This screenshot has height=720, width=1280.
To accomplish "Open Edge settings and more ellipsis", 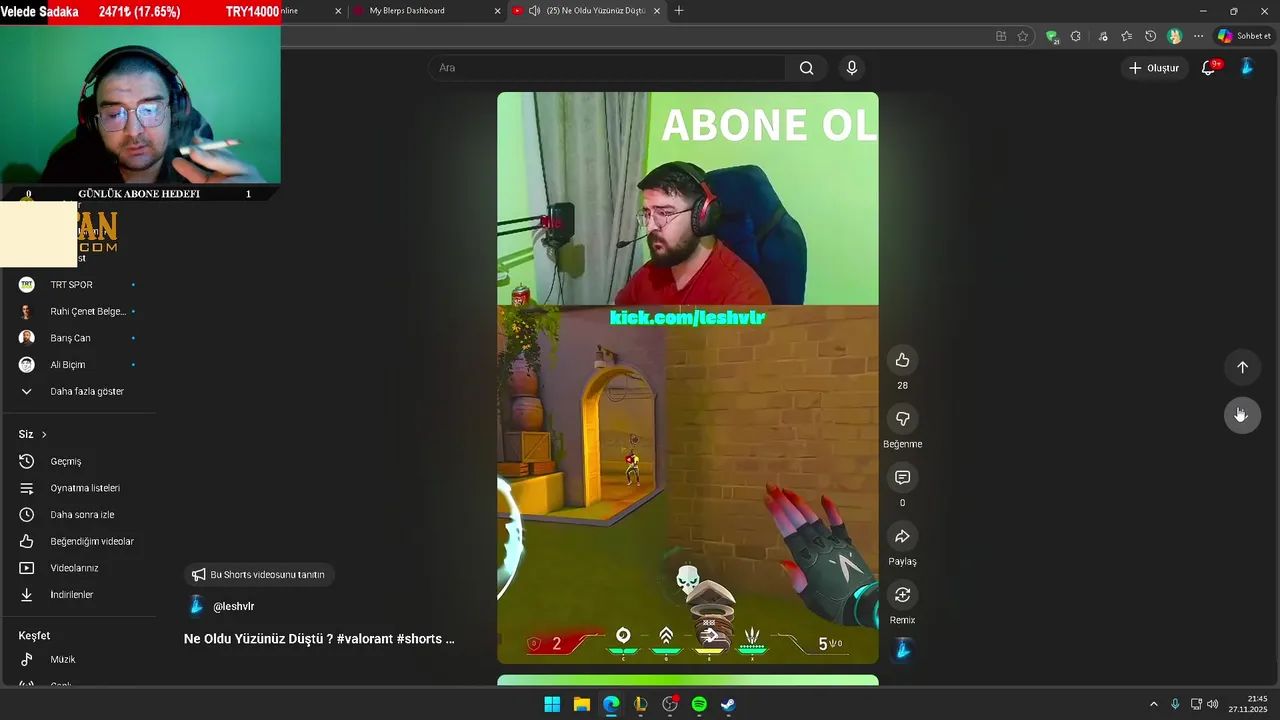I will coord(1198,36).
